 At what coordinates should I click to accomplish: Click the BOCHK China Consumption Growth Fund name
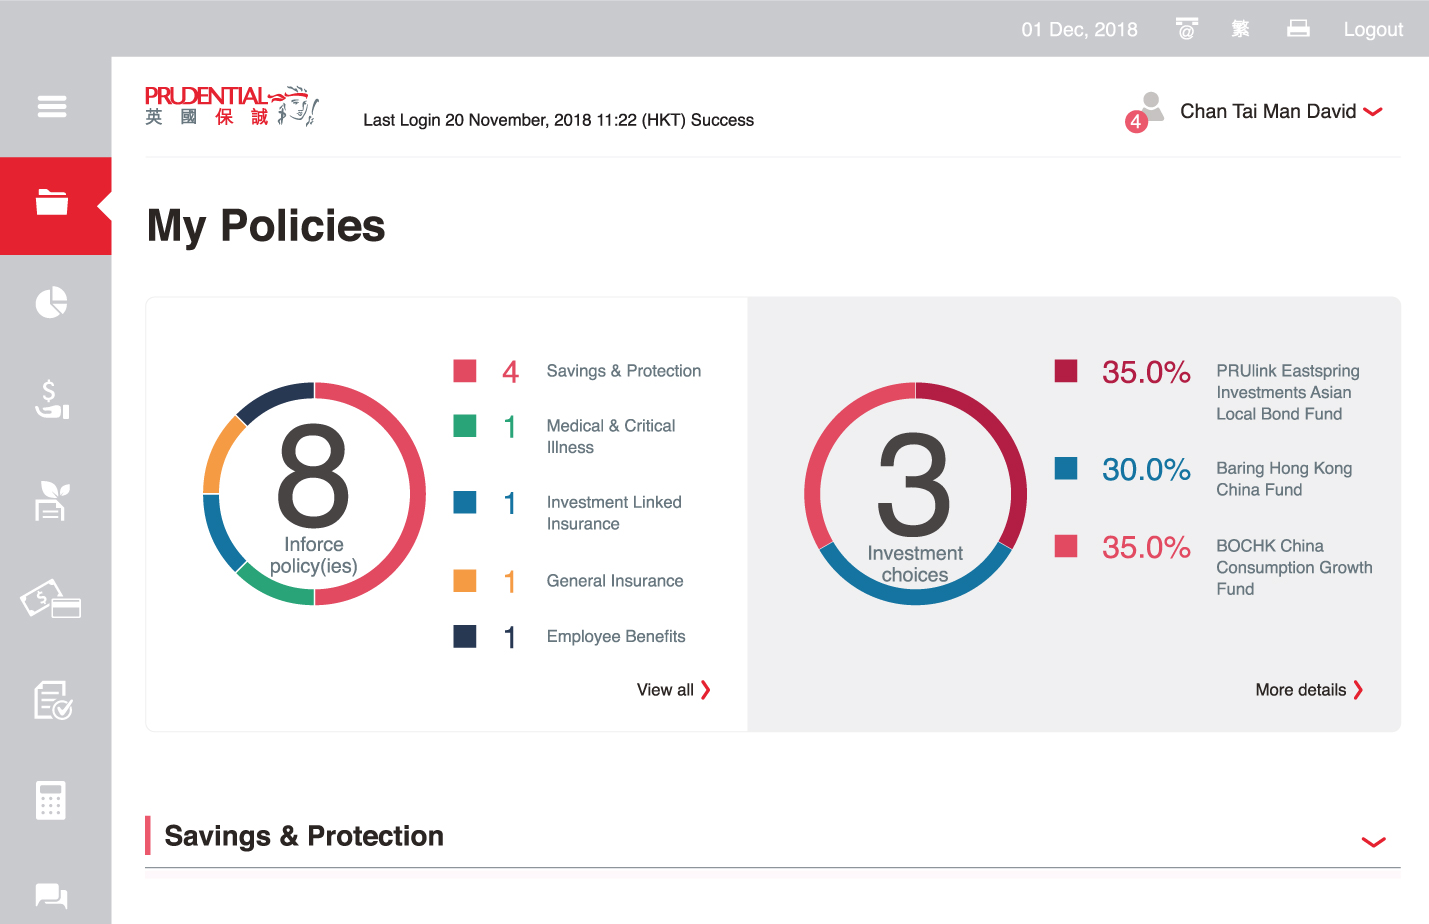pyautogui.click(x=1294, y=567)
